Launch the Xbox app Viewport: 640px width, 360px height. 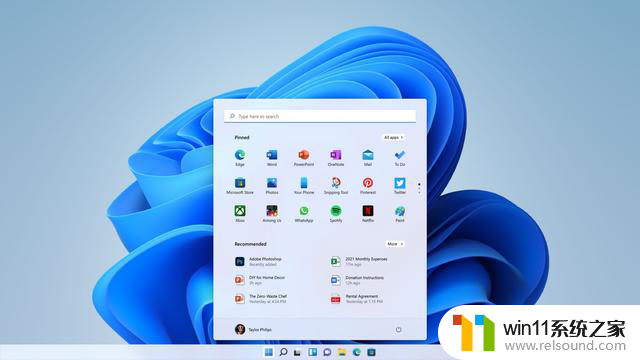tap(240, 213)
